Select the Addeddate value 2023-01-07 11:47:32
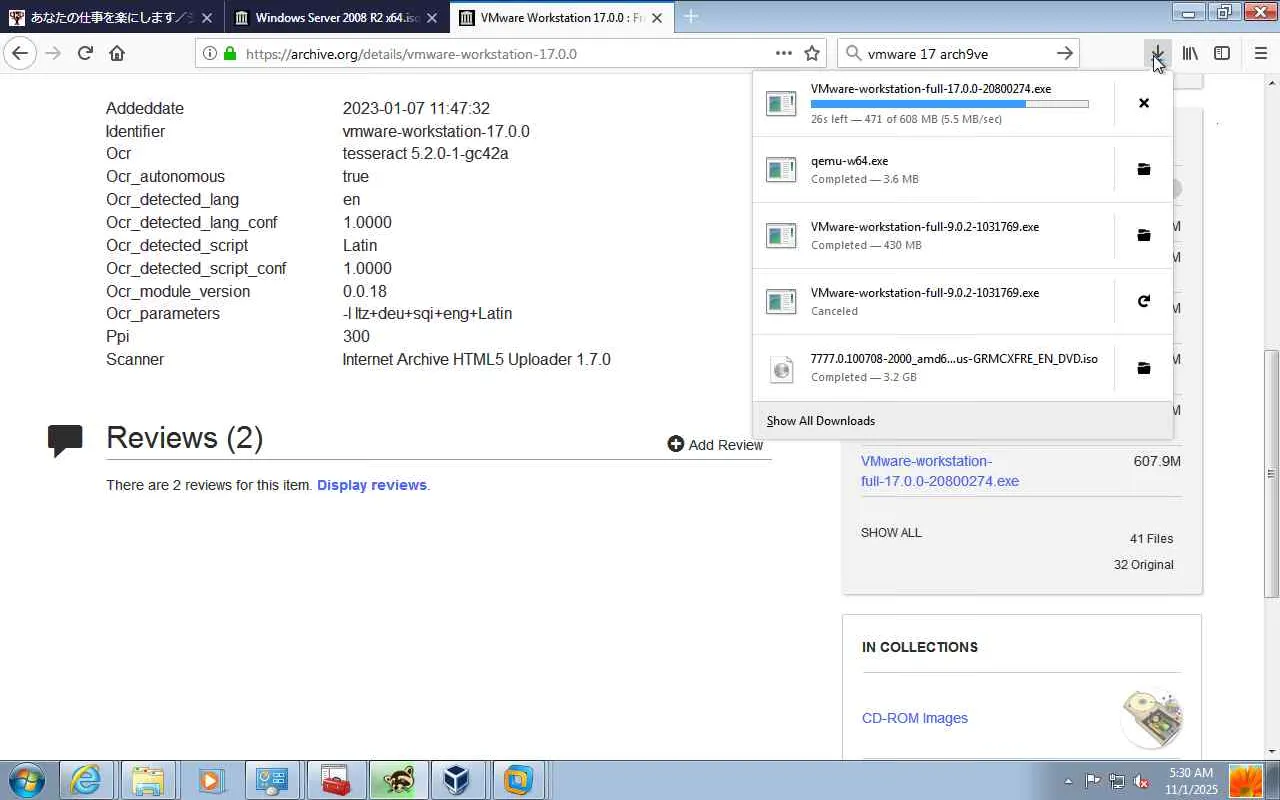This screenshot has width=1280, height=800. [x=416, y=108]
